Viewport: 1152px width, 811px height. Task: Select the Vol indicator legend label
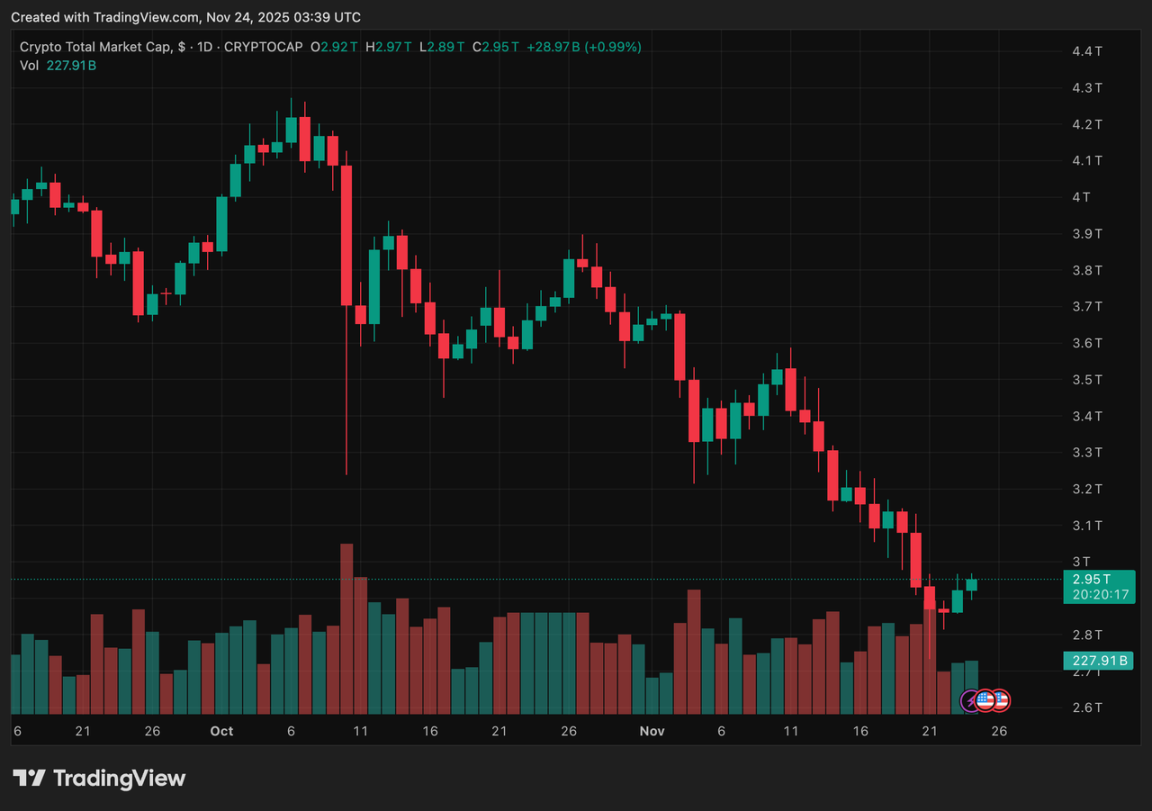point(29,65)
